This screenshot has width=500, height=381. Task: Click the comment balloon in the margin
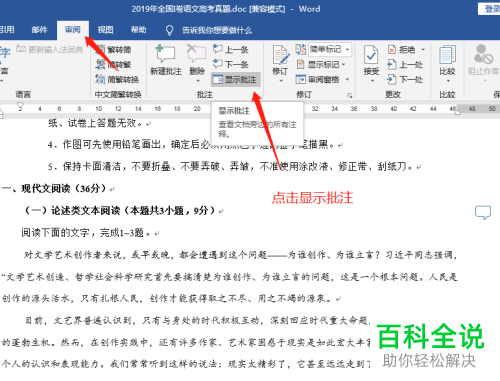pyautogui.click(x=483, y=213)
